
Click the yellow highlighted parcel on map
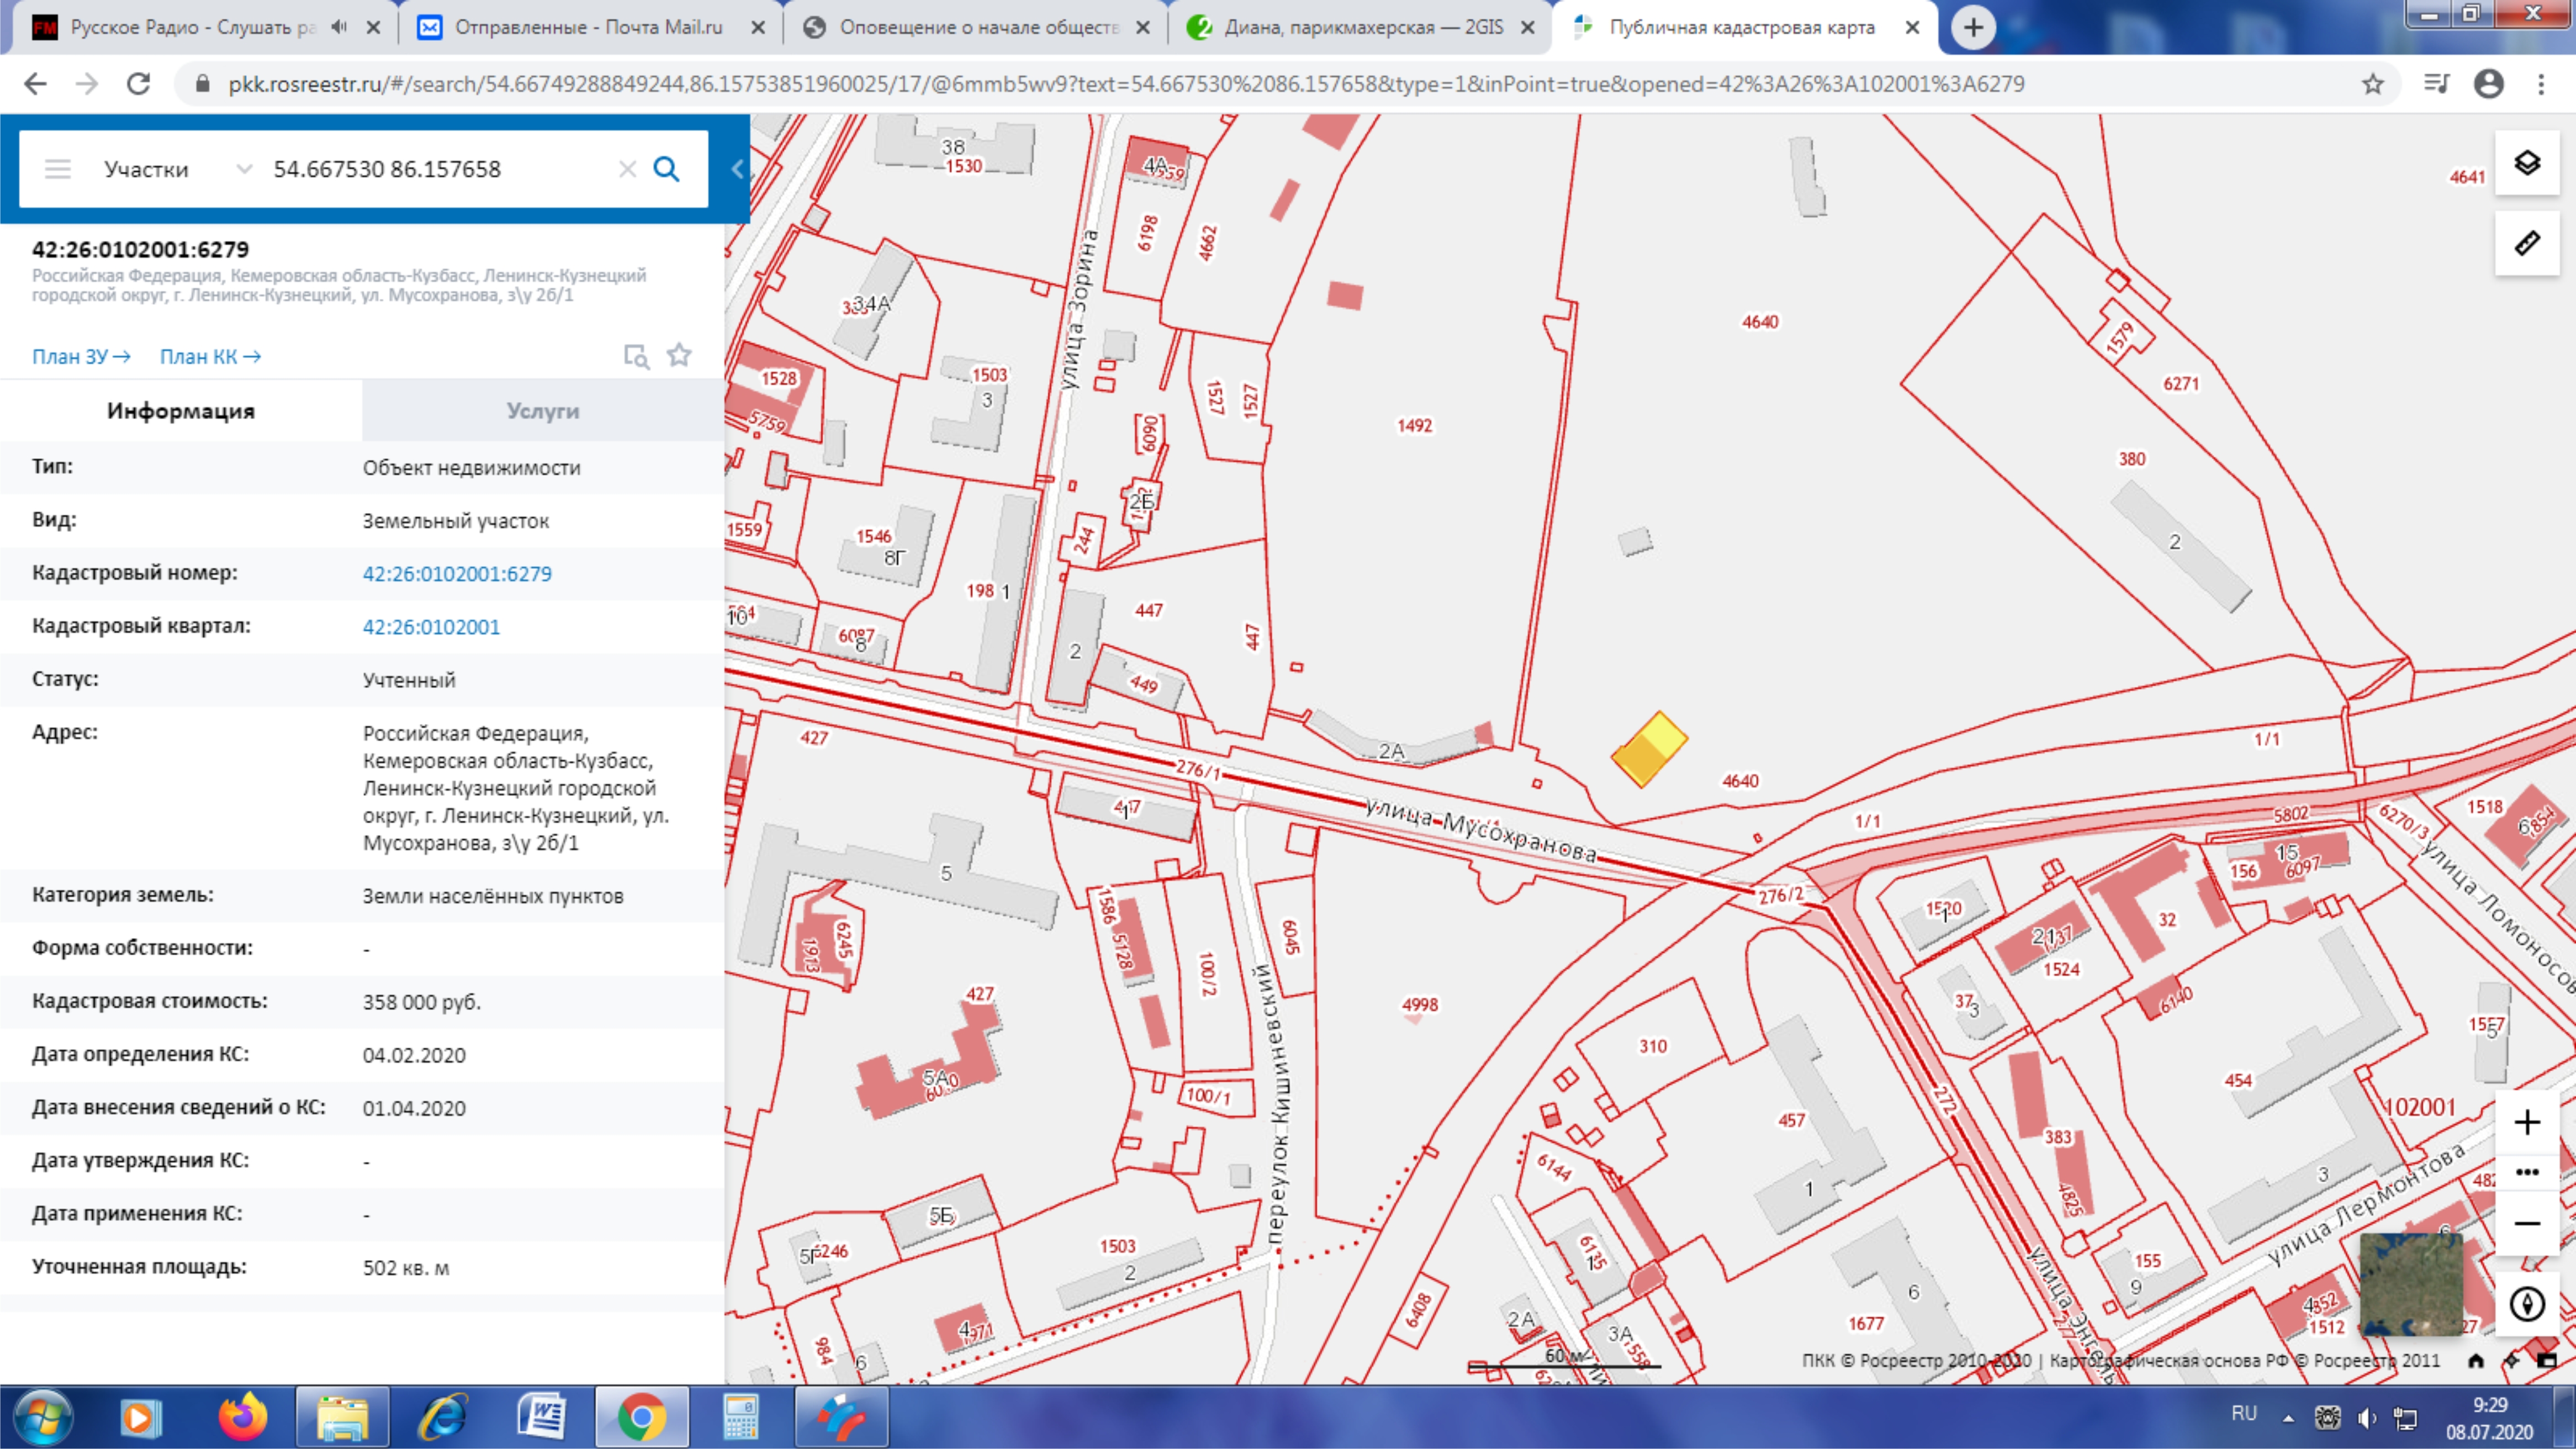click(1650, 749)
